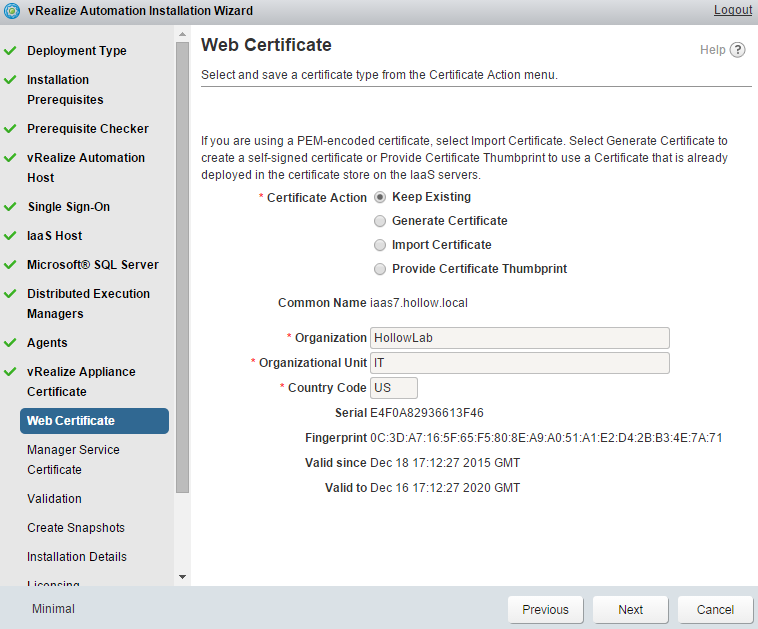Click green checkmark beside Prerequisite Checker
This screenshot has height=629, width=758.
click(10, 129)
